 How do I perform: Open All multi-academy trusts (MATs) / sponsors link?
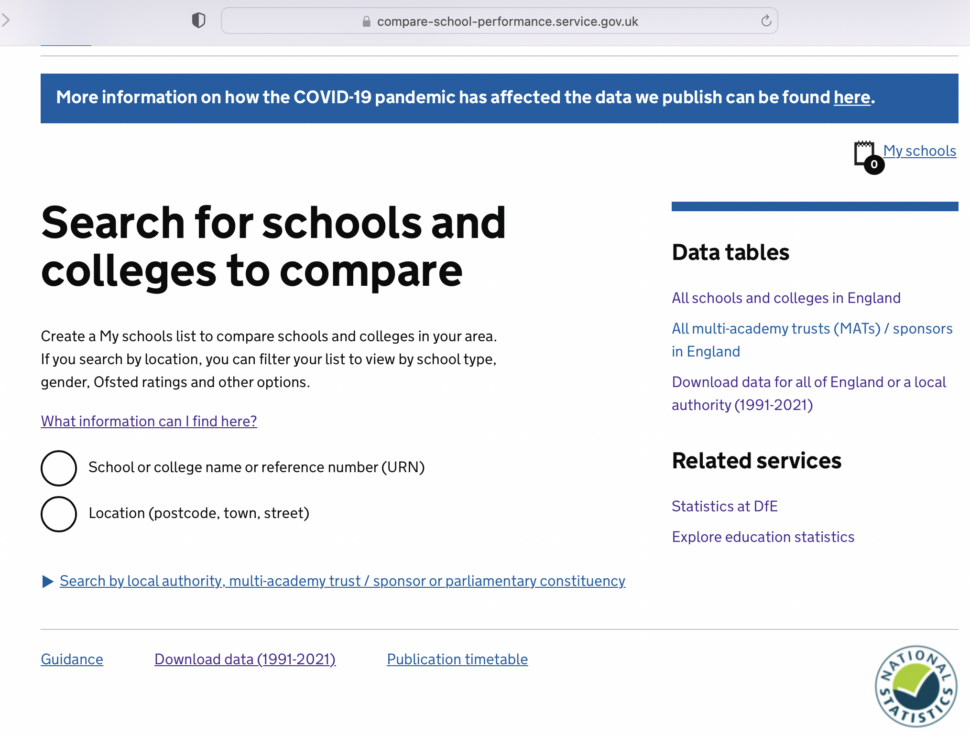[812, 340]
